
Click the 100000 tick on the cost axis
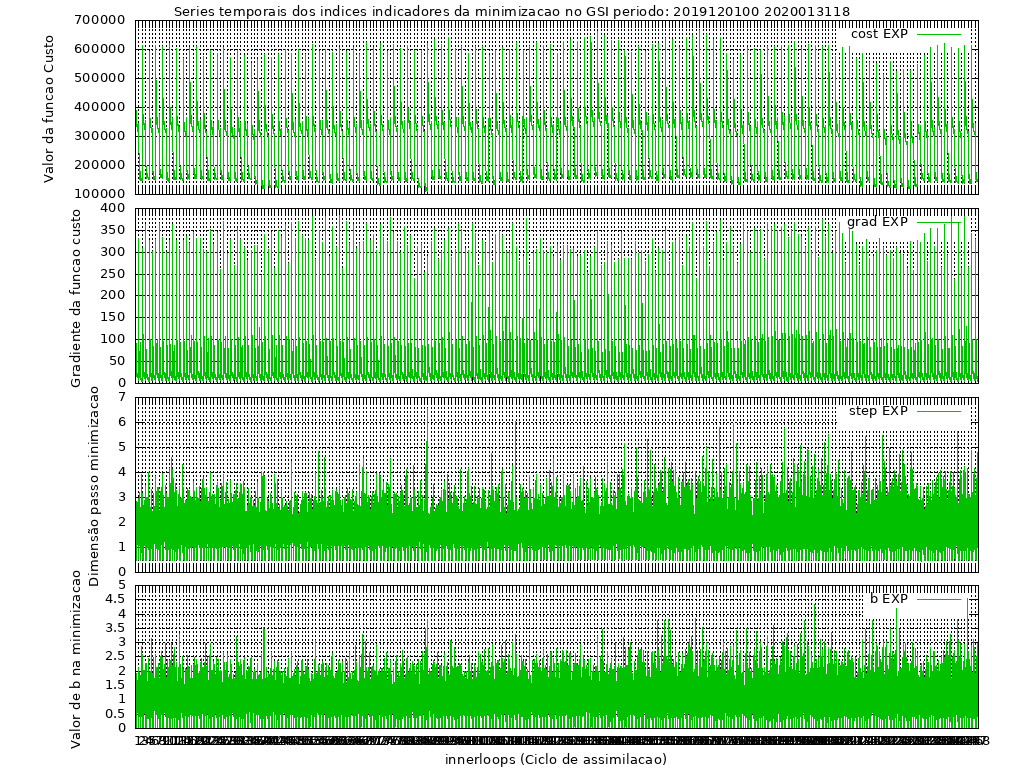[x=102, y=194]
